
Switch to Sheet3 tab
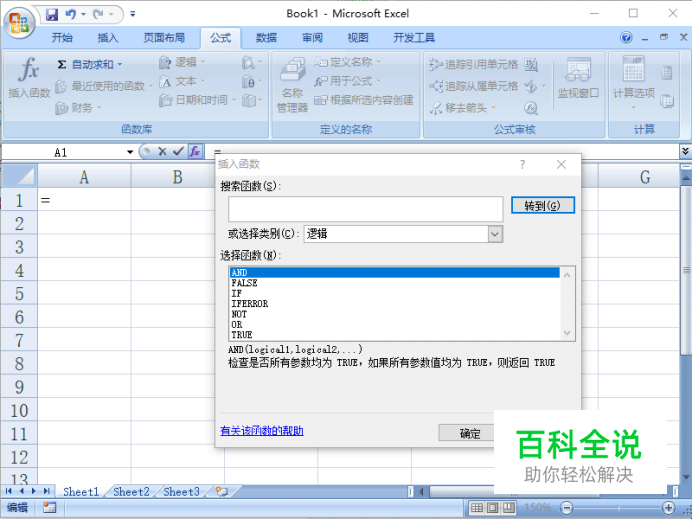[x=181, y=491]
